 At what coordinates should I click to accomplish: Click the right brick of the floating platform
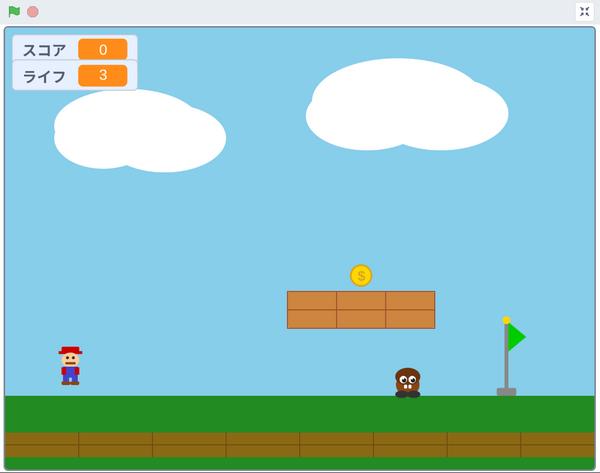[410, 310]
